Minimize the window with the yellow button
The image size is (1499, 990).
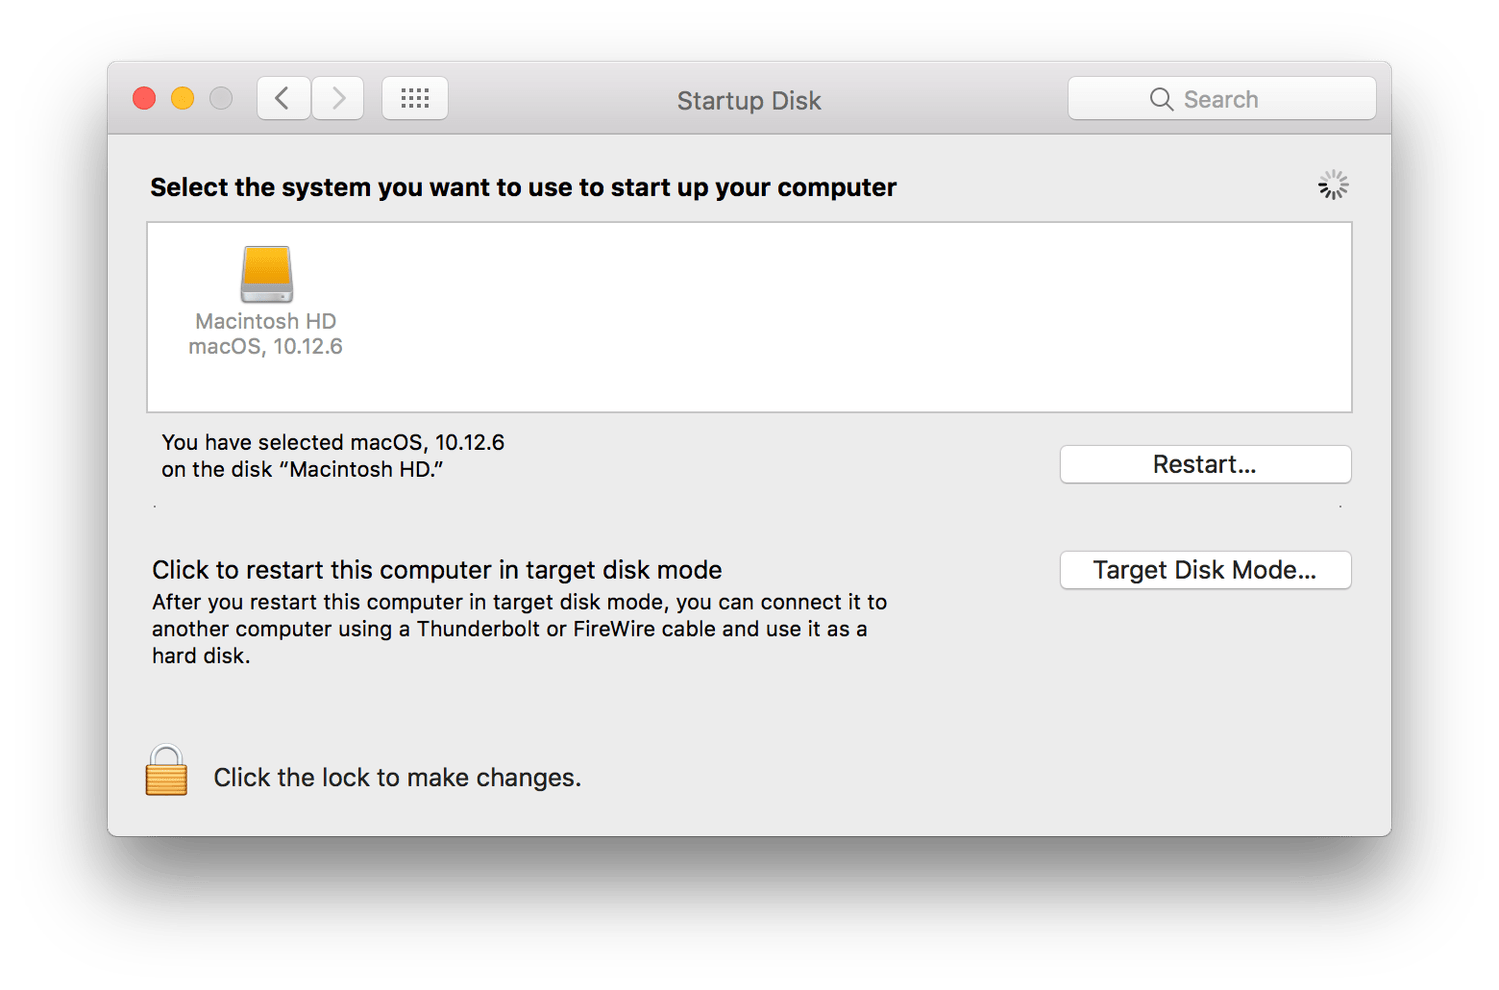182,98
